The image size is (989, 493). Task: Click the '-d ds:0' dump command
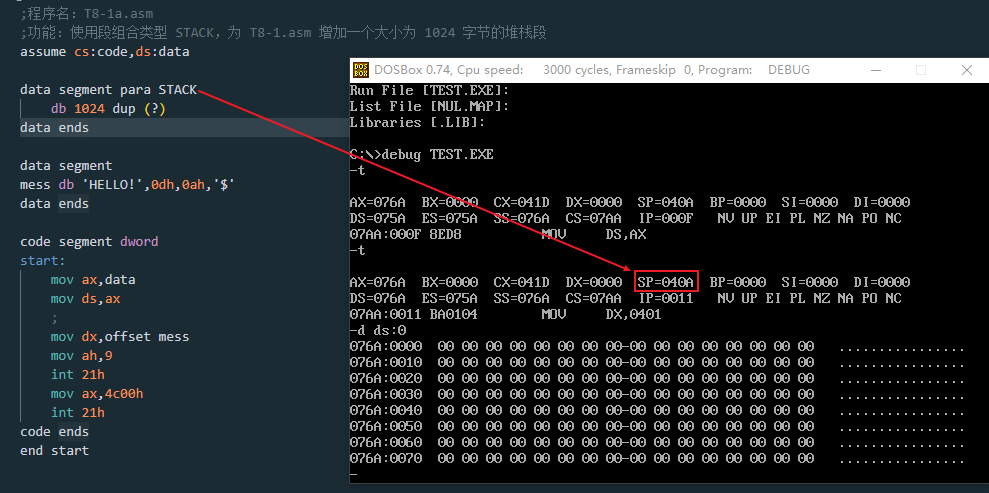(377, 330)
